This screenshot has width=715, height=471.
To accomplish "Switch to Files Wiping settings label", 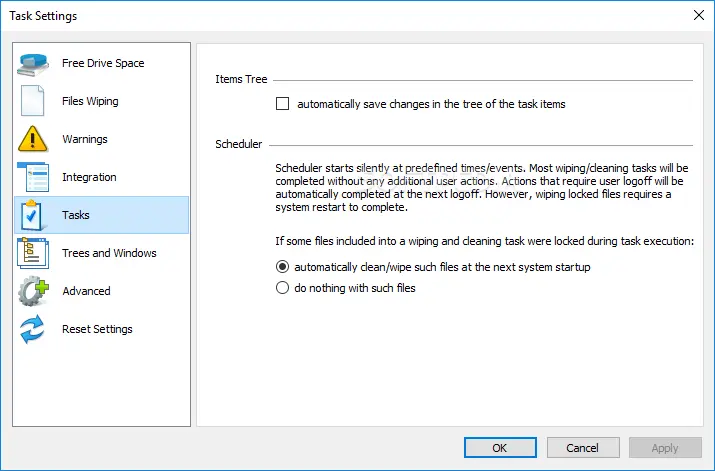I will click(x=90, y=101).
